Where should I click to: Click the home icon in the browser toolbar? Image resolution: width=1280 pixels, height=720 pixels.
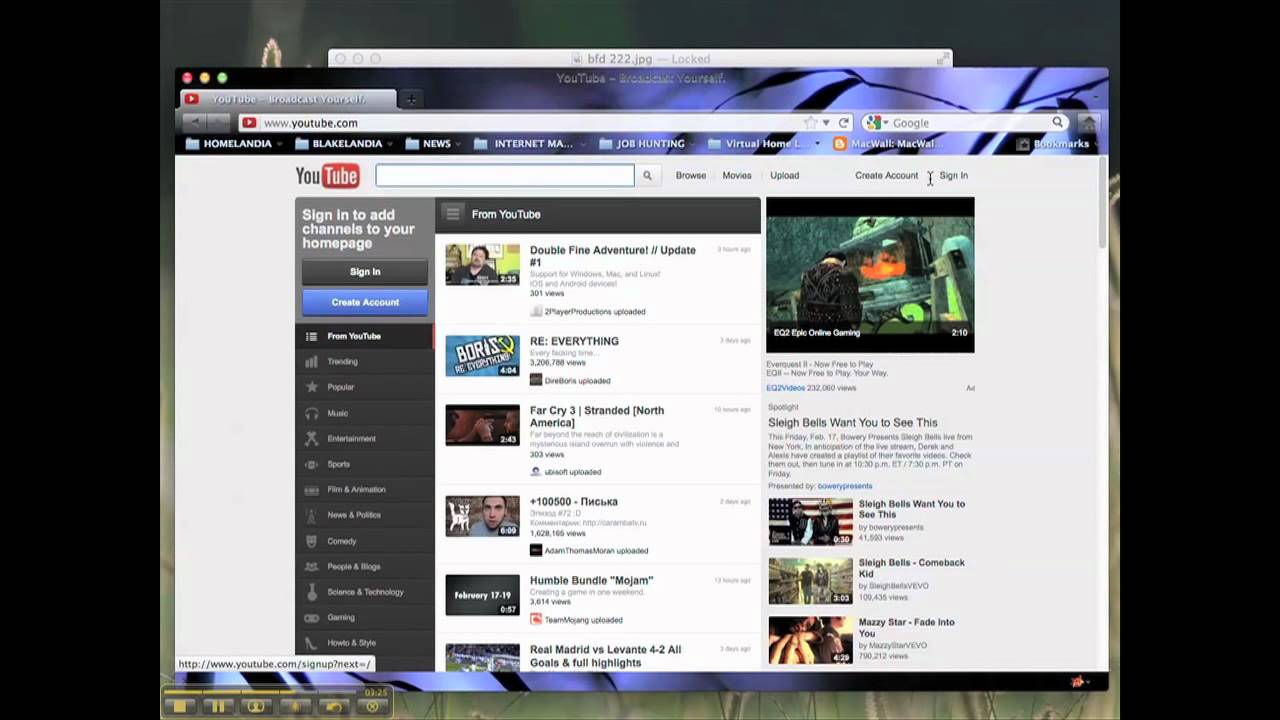(1088, 122)
